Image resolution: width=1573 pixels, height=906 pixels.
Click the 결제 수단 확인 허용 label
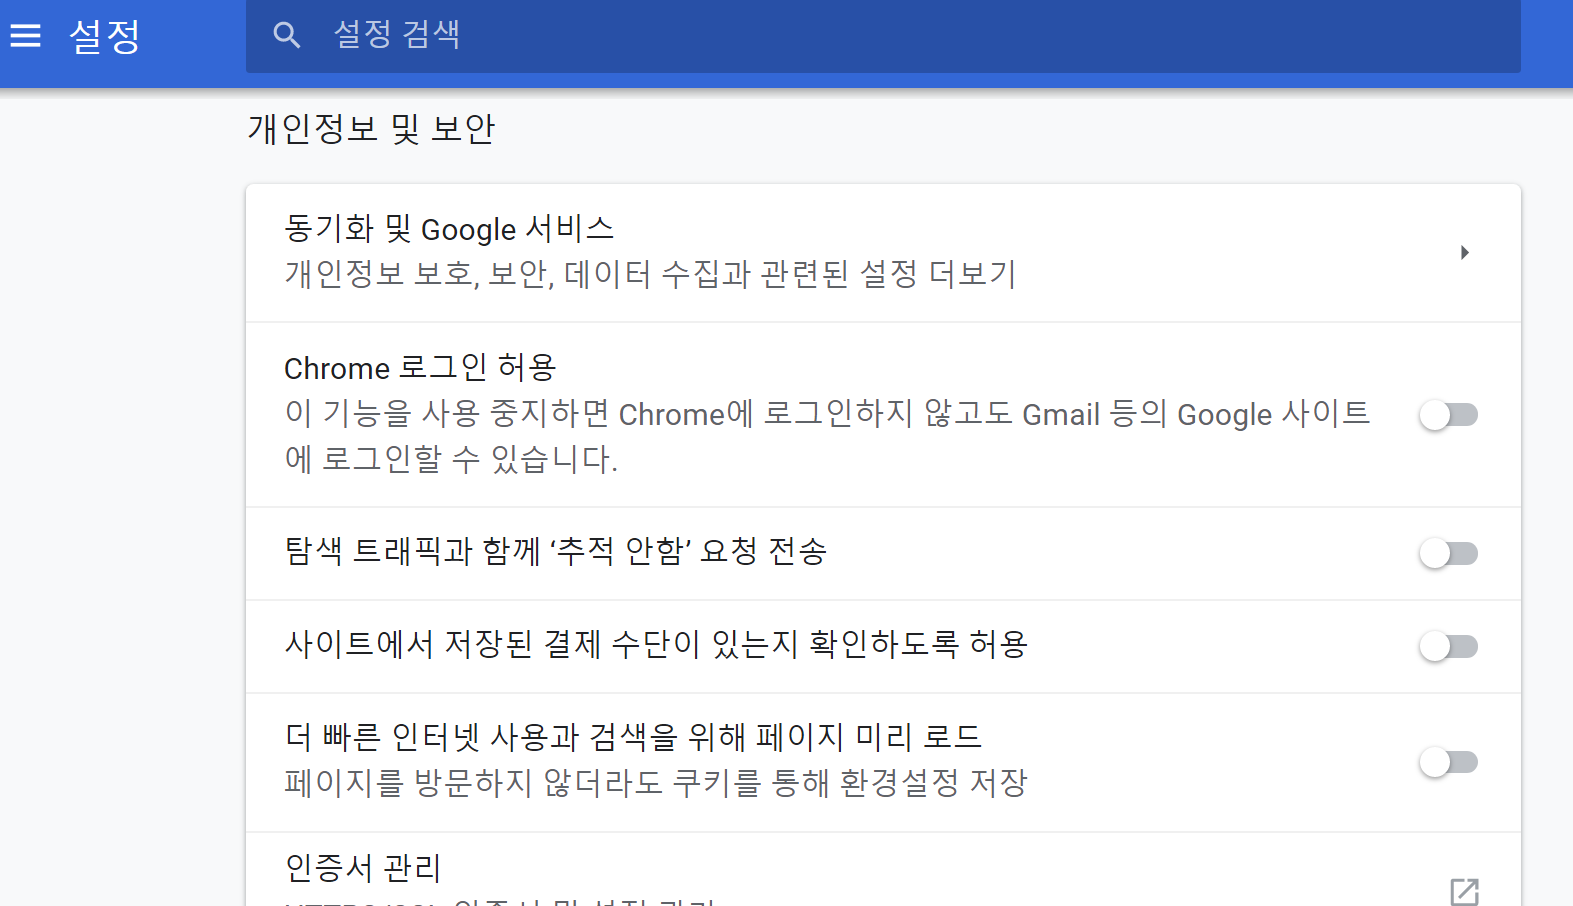coord(656,644)
